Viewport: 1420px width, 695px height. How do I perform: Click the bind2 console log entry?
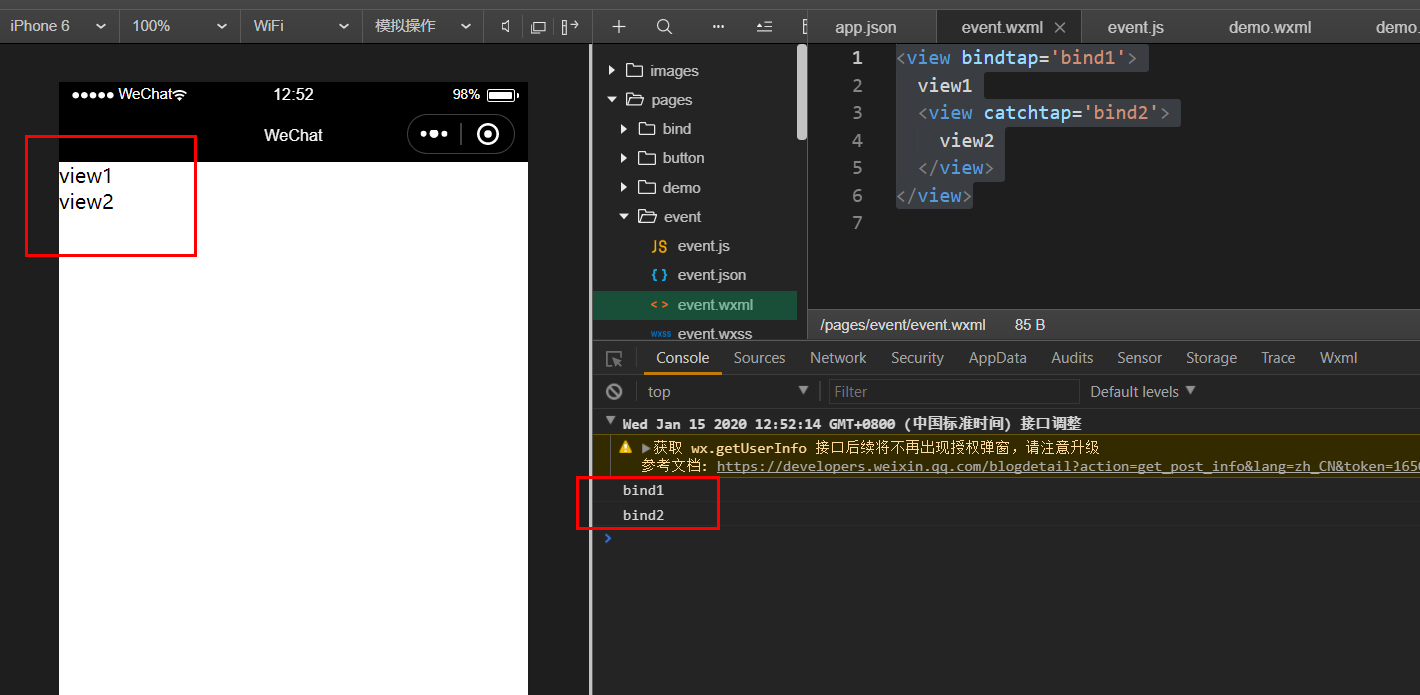[x=643, y=515]
